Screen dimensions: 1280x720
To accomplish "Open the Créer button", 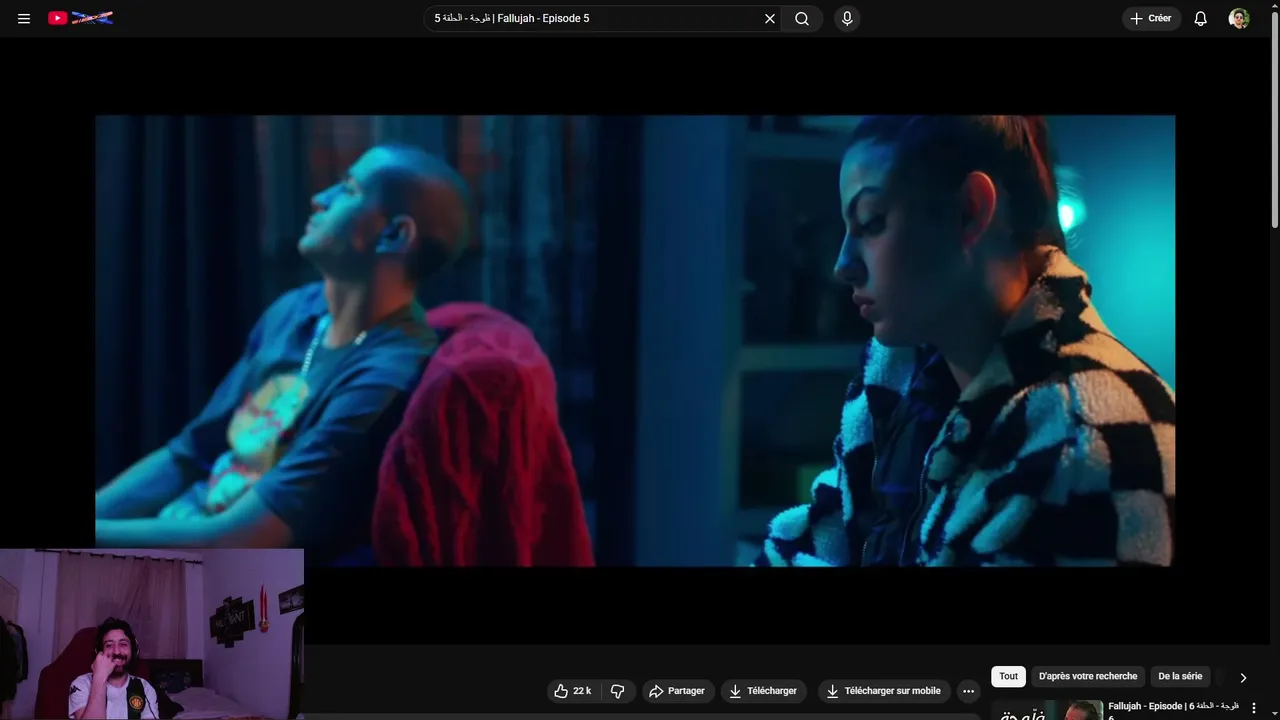I will tap(1151, 18).
